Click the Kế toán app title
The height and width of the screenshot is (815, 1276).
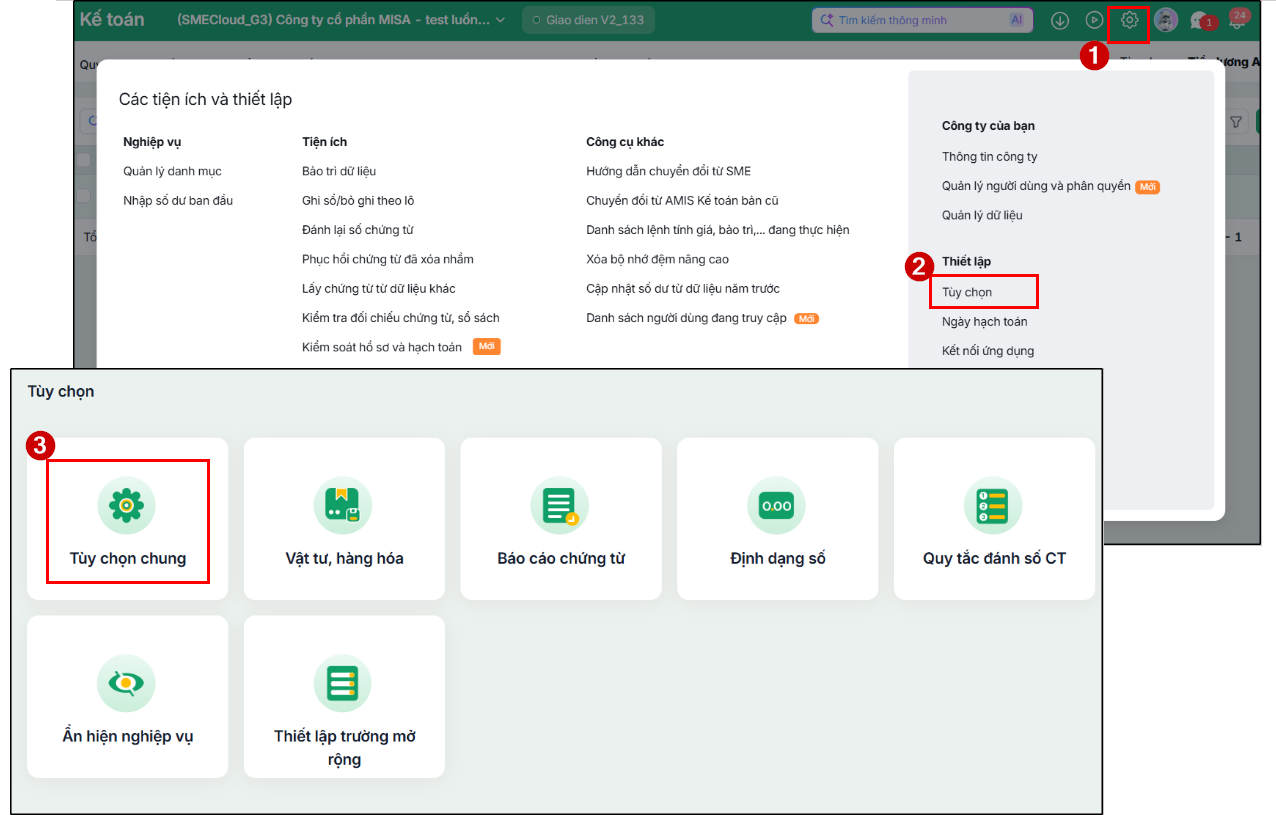(112, 20)
